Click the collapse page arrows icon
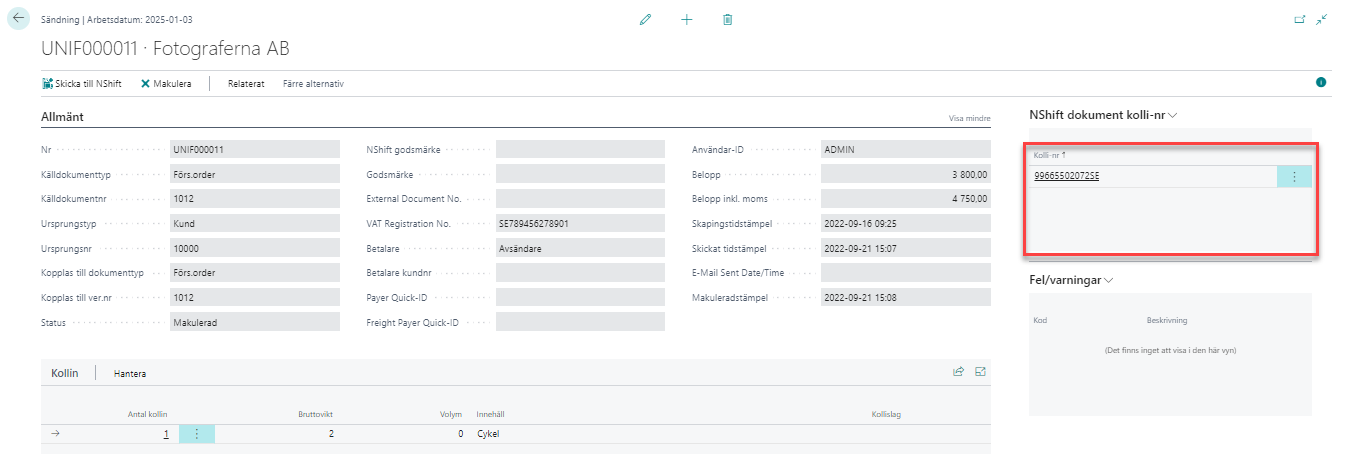 click(1322, 19)
